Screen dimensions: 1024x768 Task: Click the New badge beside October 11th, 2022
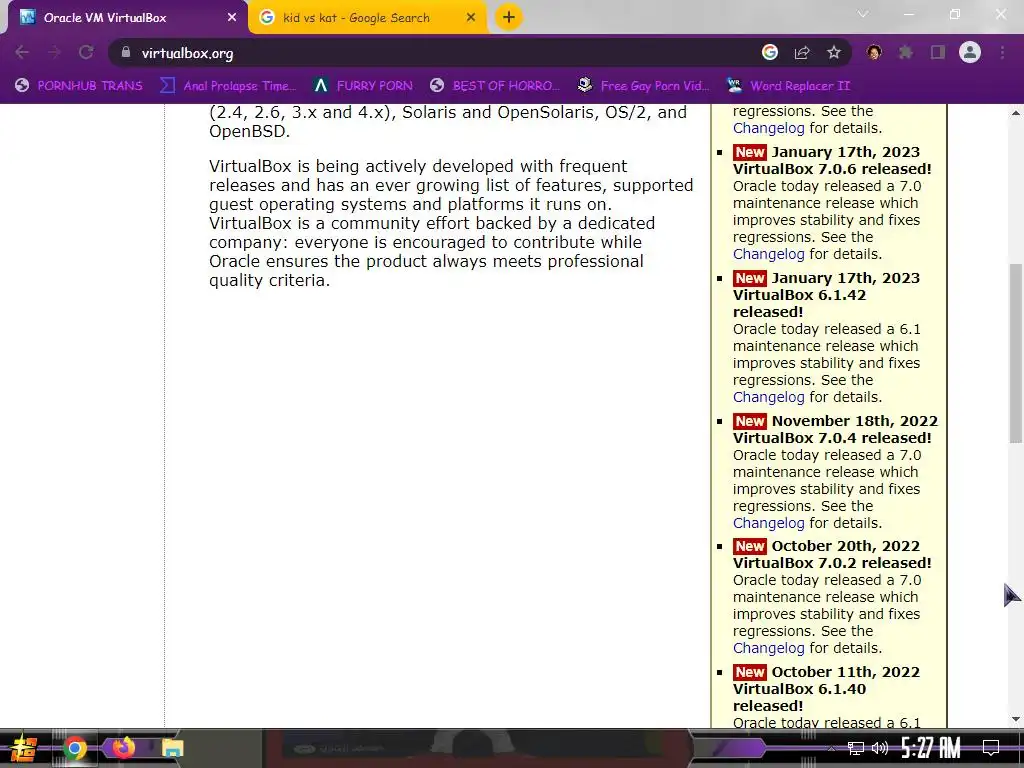pyautogui.click(x=750, y=672)
